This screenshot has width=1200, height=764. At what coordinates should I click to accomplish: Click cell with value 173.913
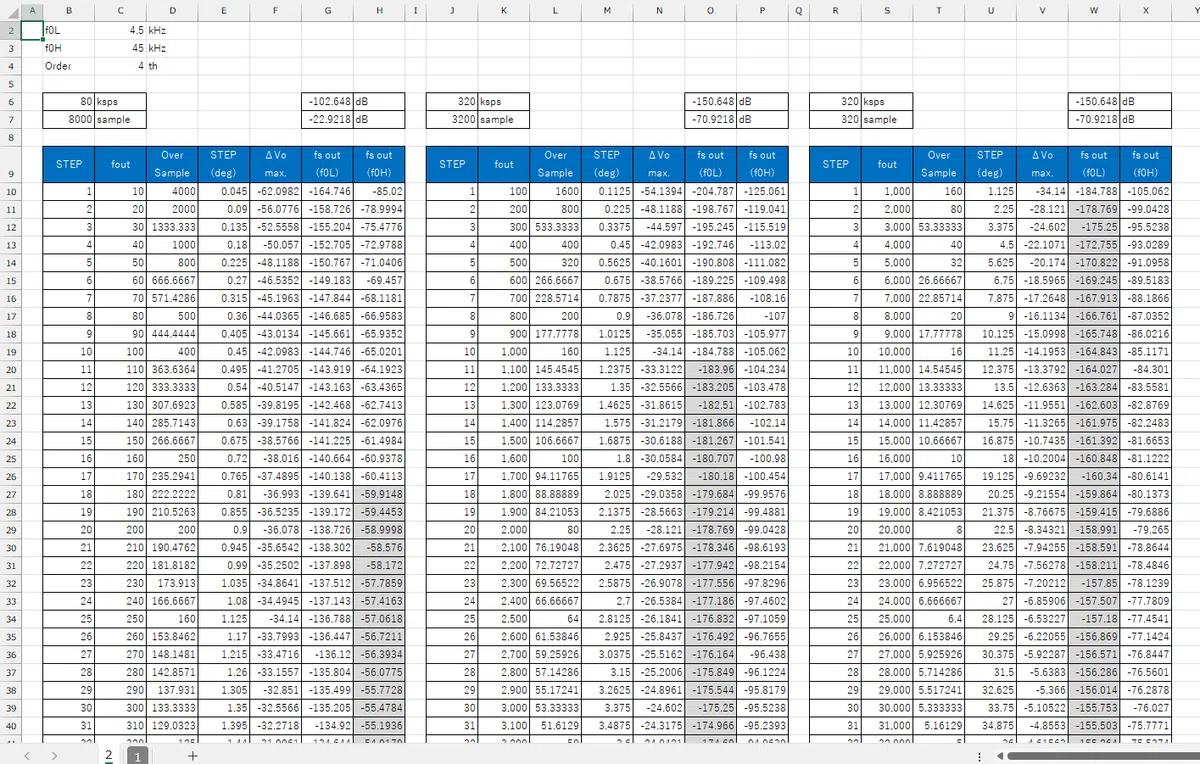point(173,582)
